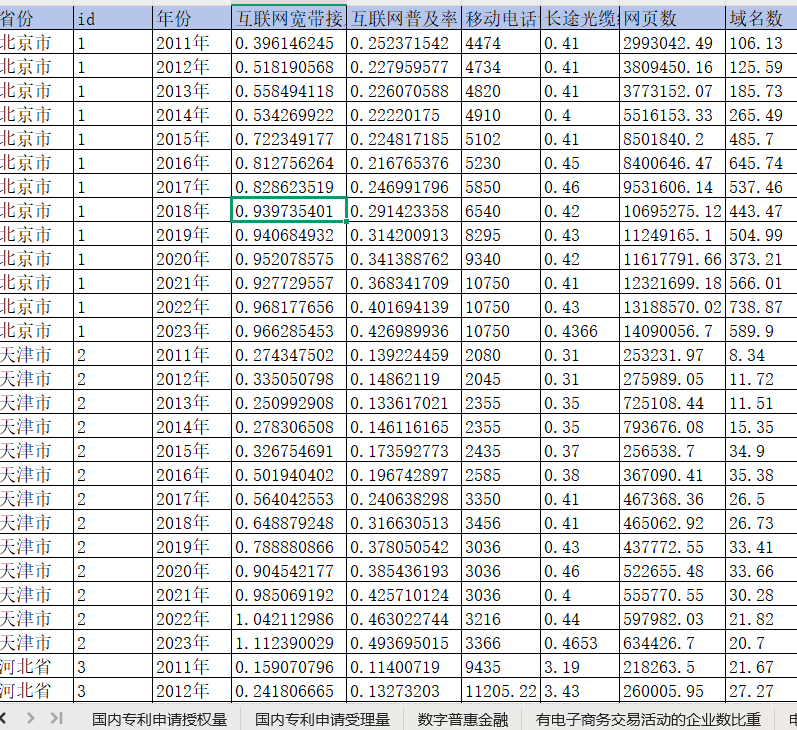Select the 互联网普及率 header cell

[404, 18]
